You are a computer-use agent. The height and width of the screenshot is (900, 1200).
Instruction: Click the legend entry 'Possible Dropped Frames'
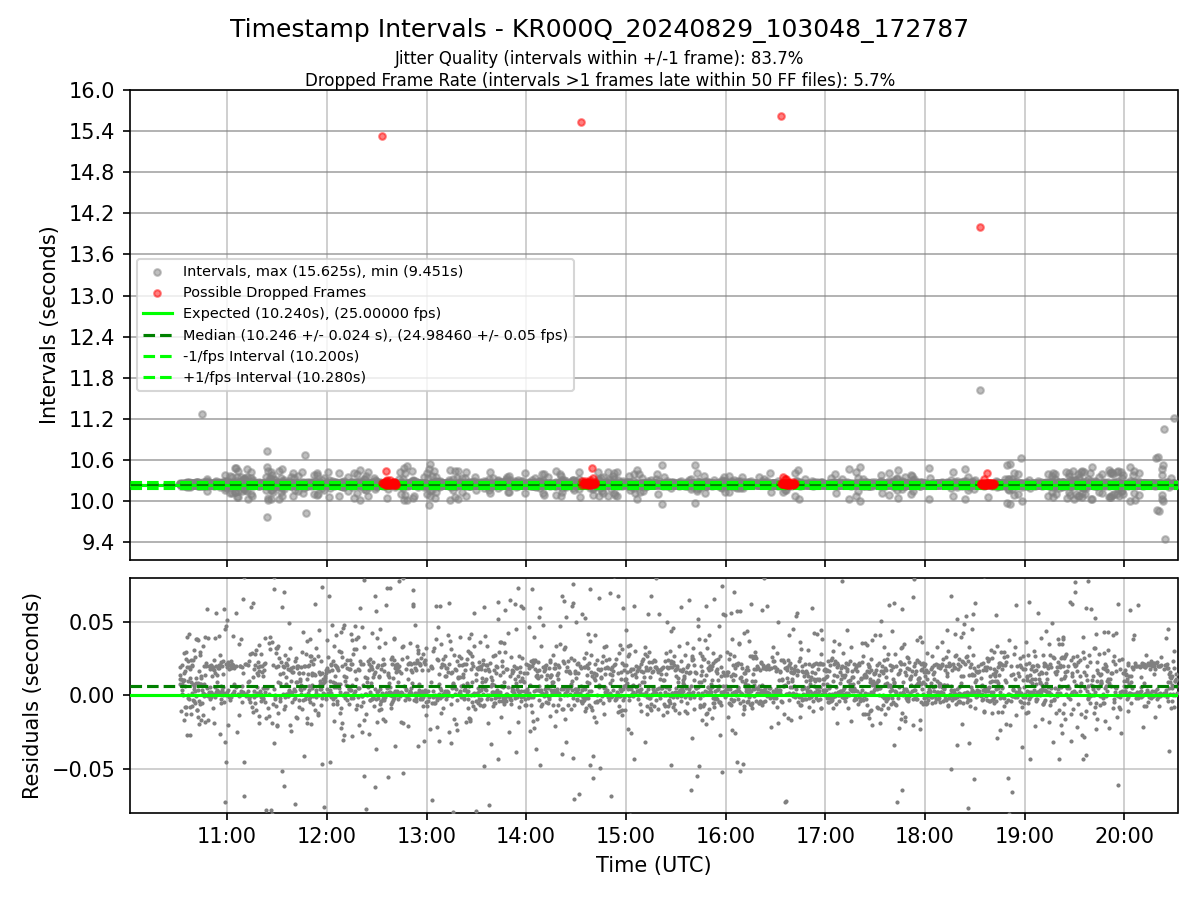click(274, 292)
